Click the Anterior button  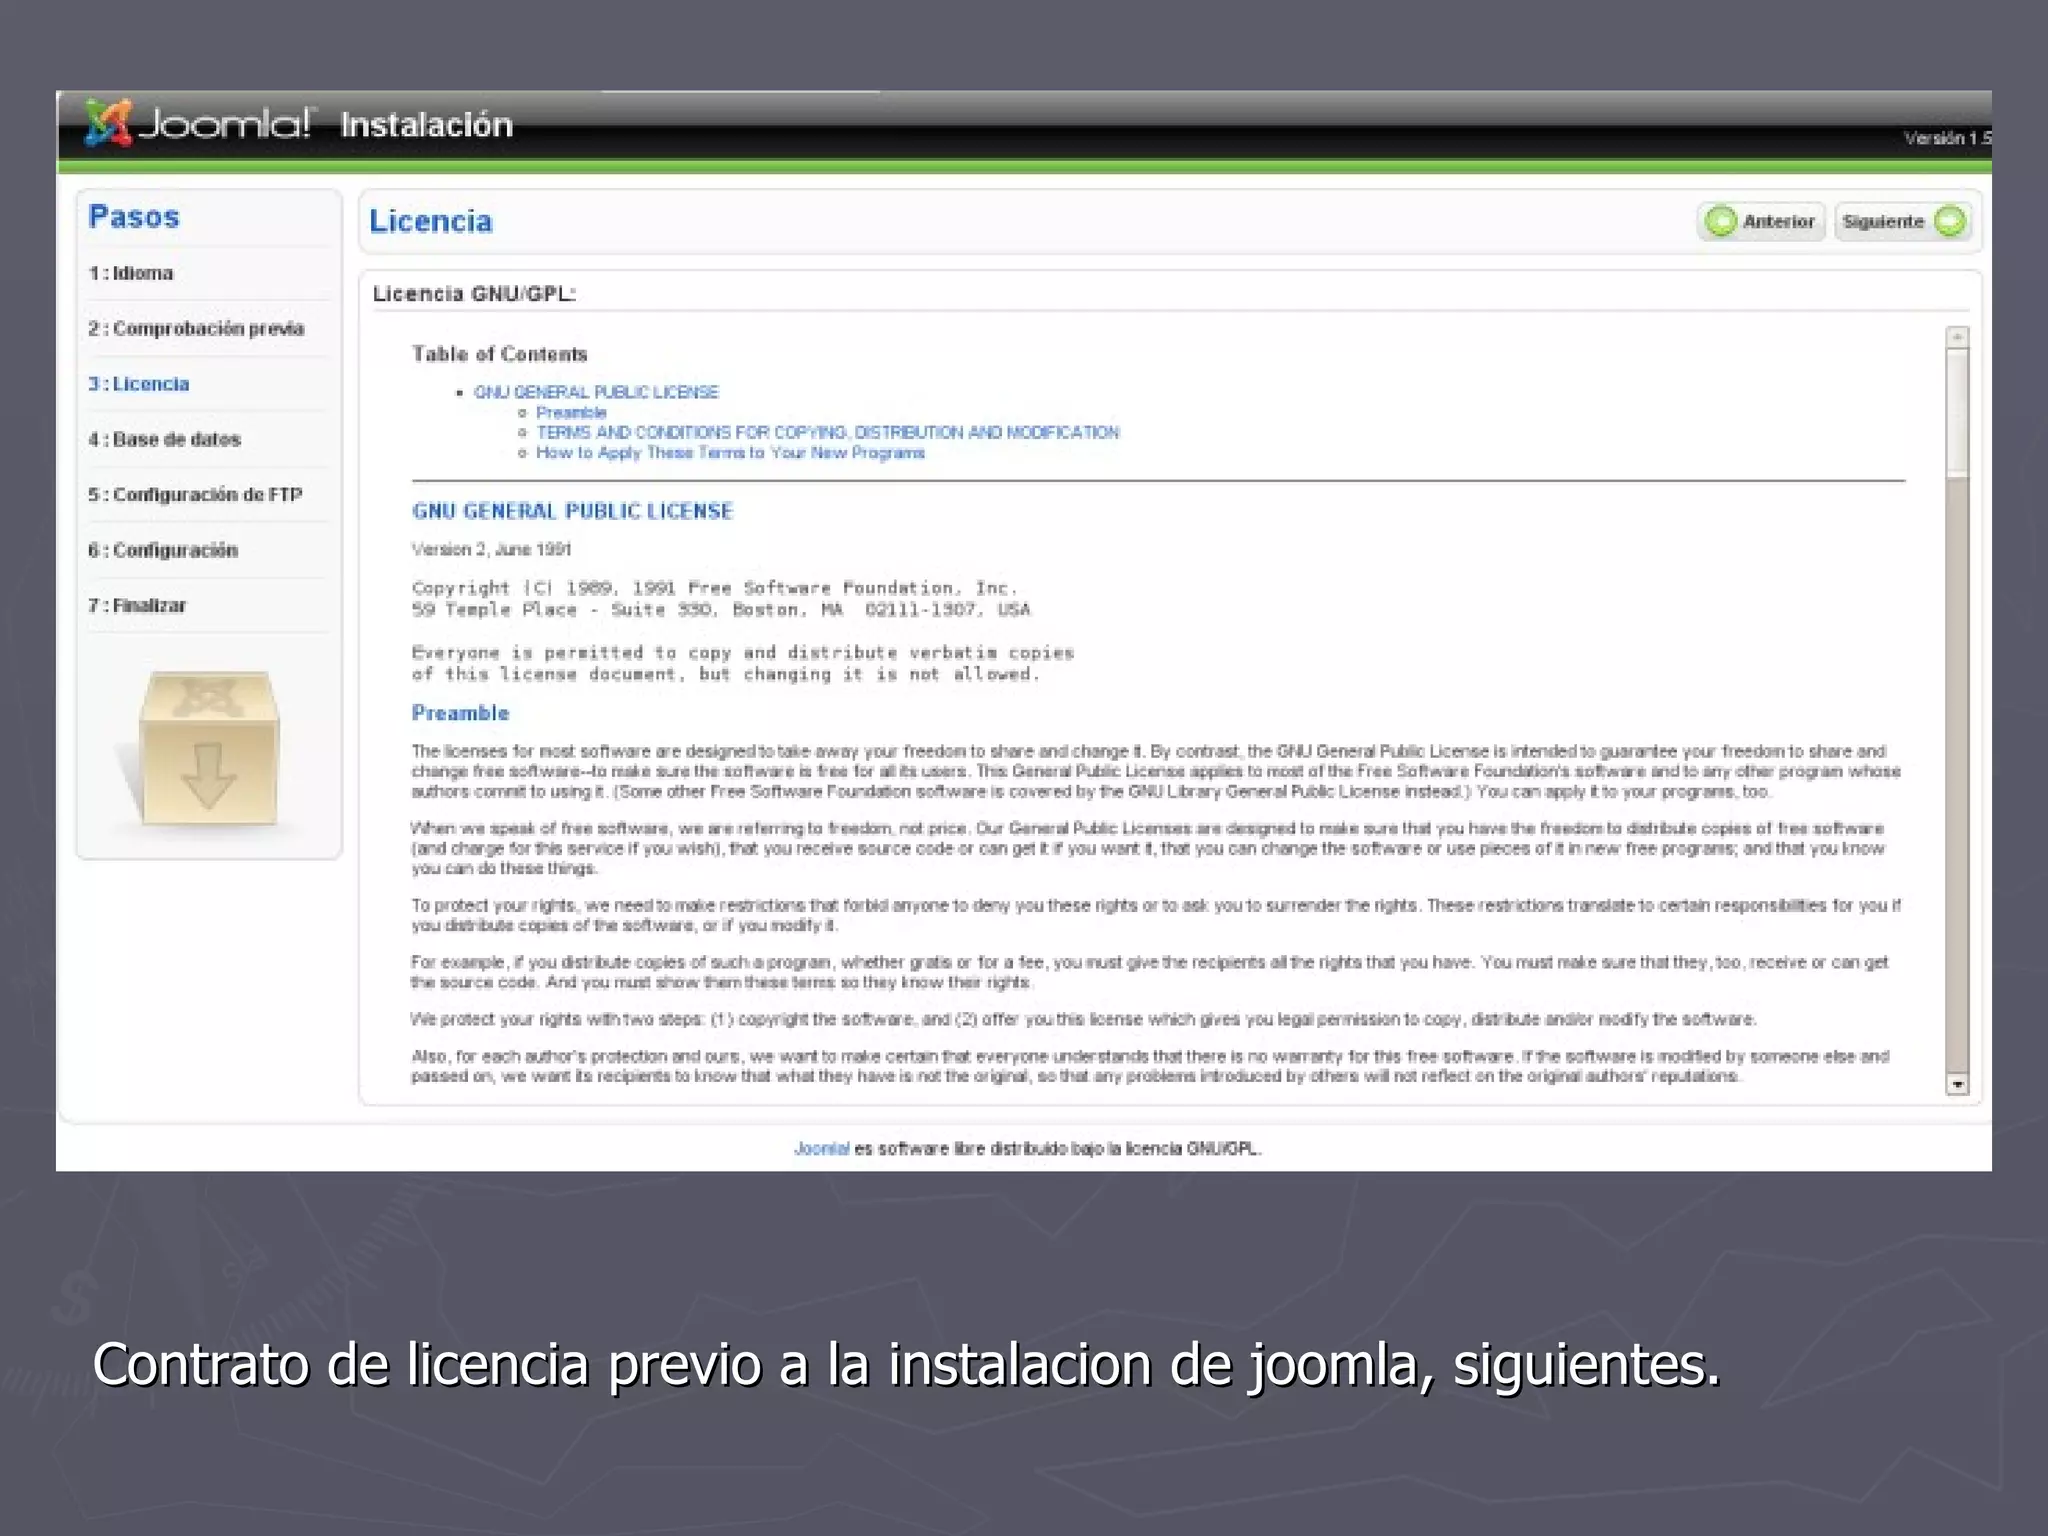click(x=1761, y=222)
